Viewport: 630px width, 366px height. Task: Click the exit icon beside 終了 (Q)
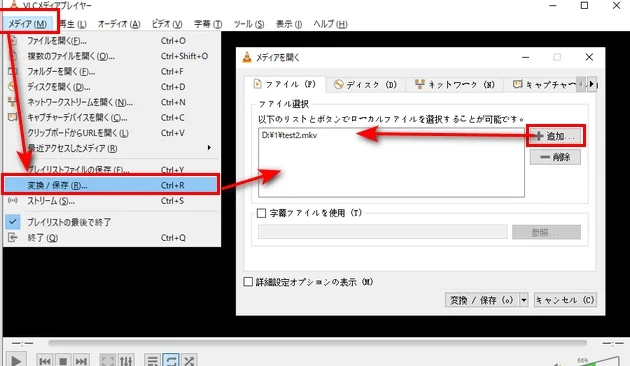tap(12, 237)
